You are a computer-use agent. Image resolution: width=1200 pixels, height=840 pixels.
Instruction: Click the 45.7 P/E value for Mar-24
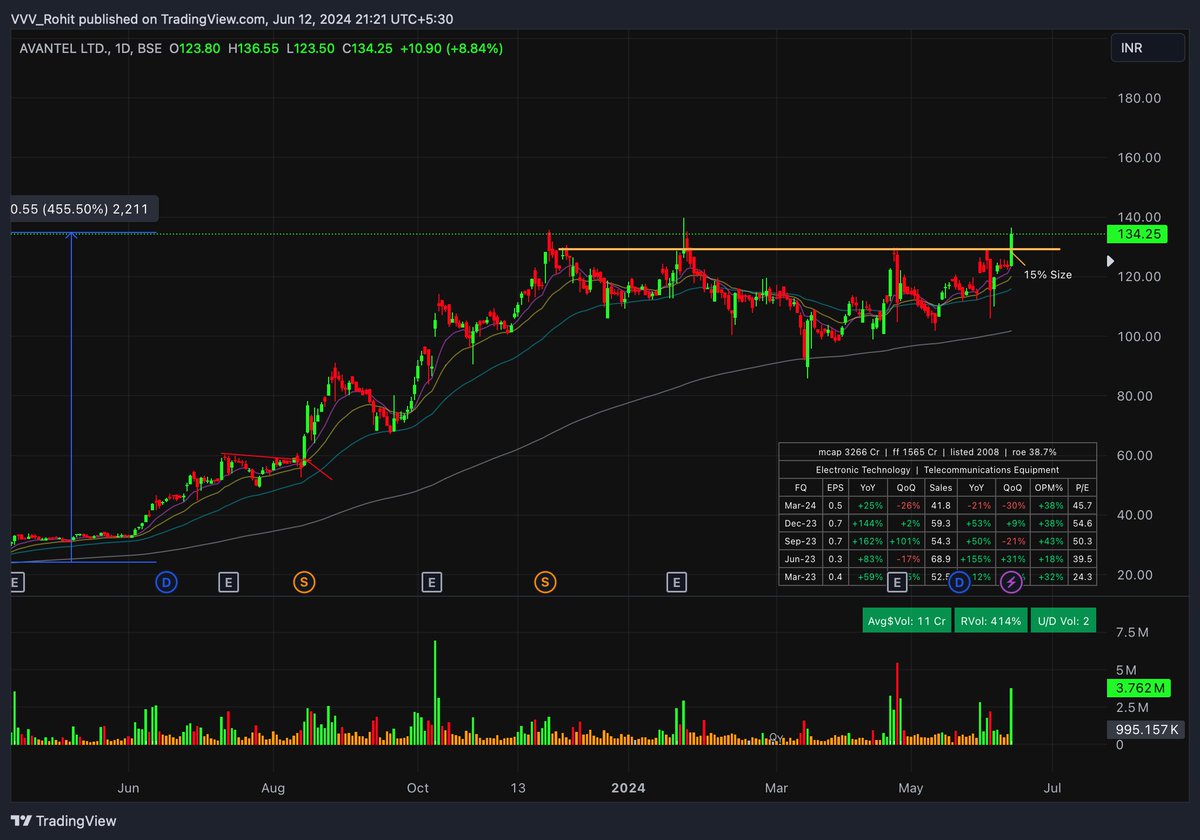[x=1082, y=506]
